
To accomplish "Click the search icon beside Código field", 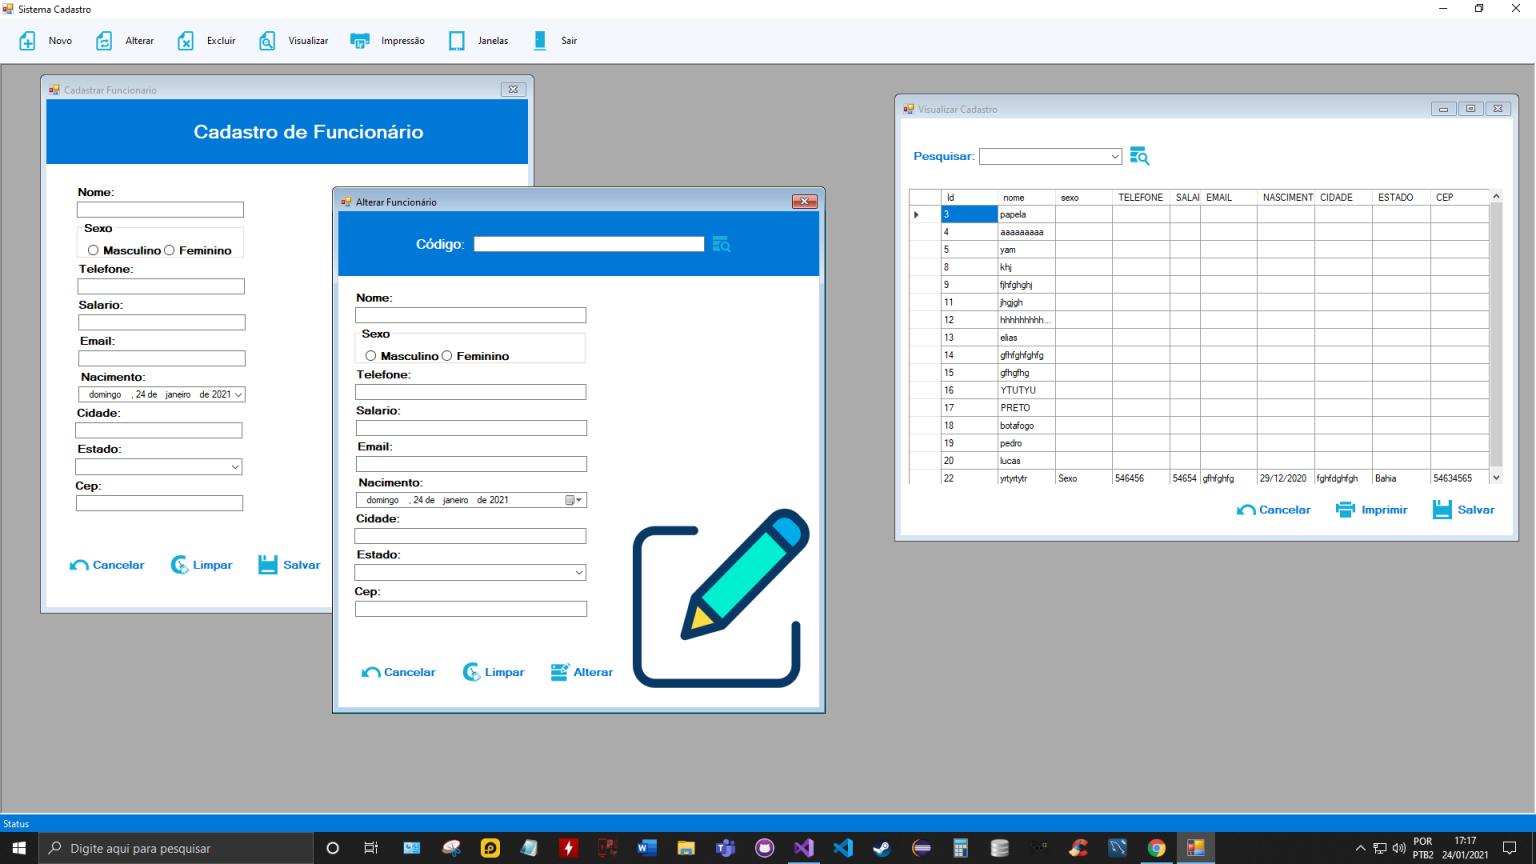I will (x=722, y=244).
